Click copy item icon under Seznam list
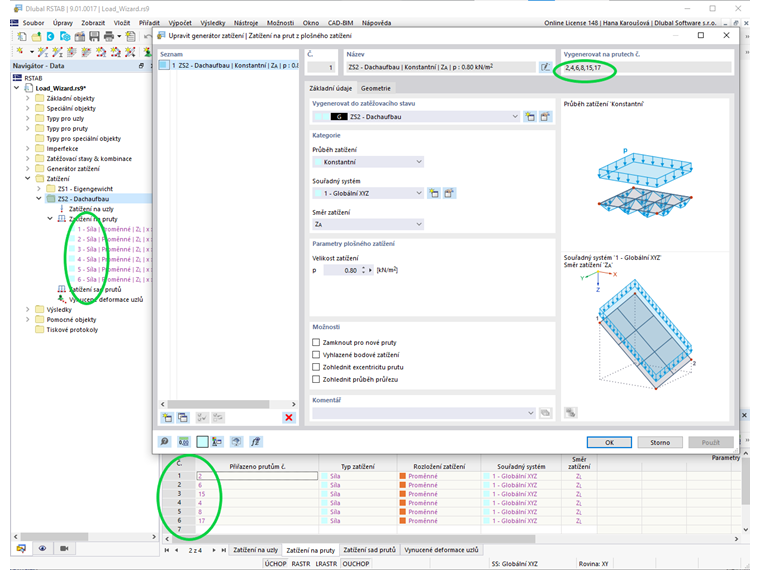The image size is (760, 570). tap(183, 417)
